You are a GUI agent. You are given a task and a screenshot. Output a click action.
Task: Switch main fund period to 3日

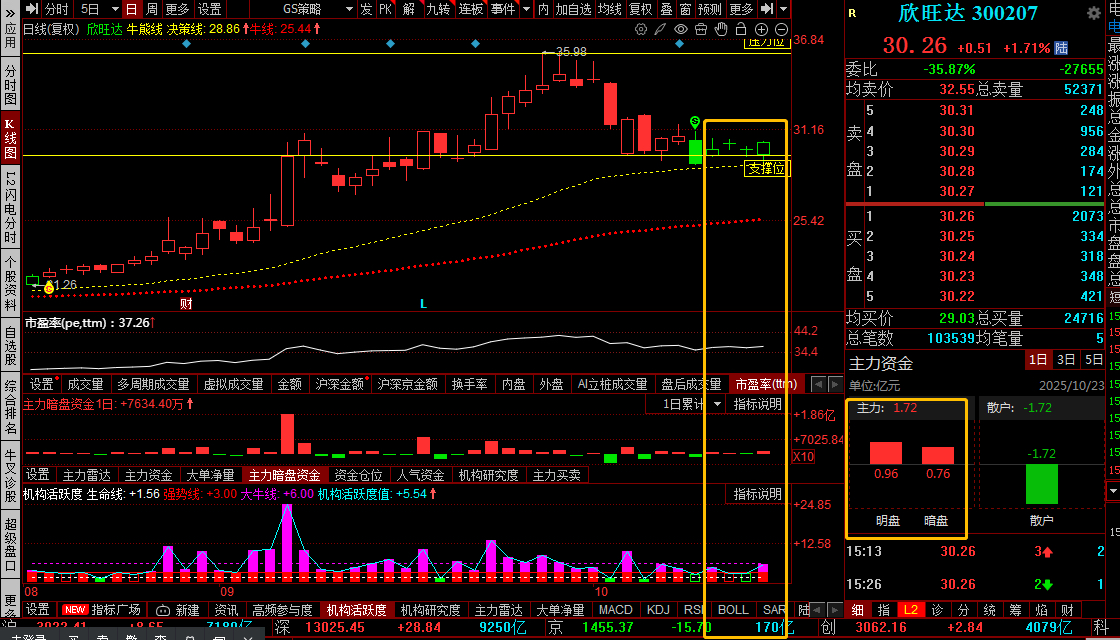[x=1066, y=360]
